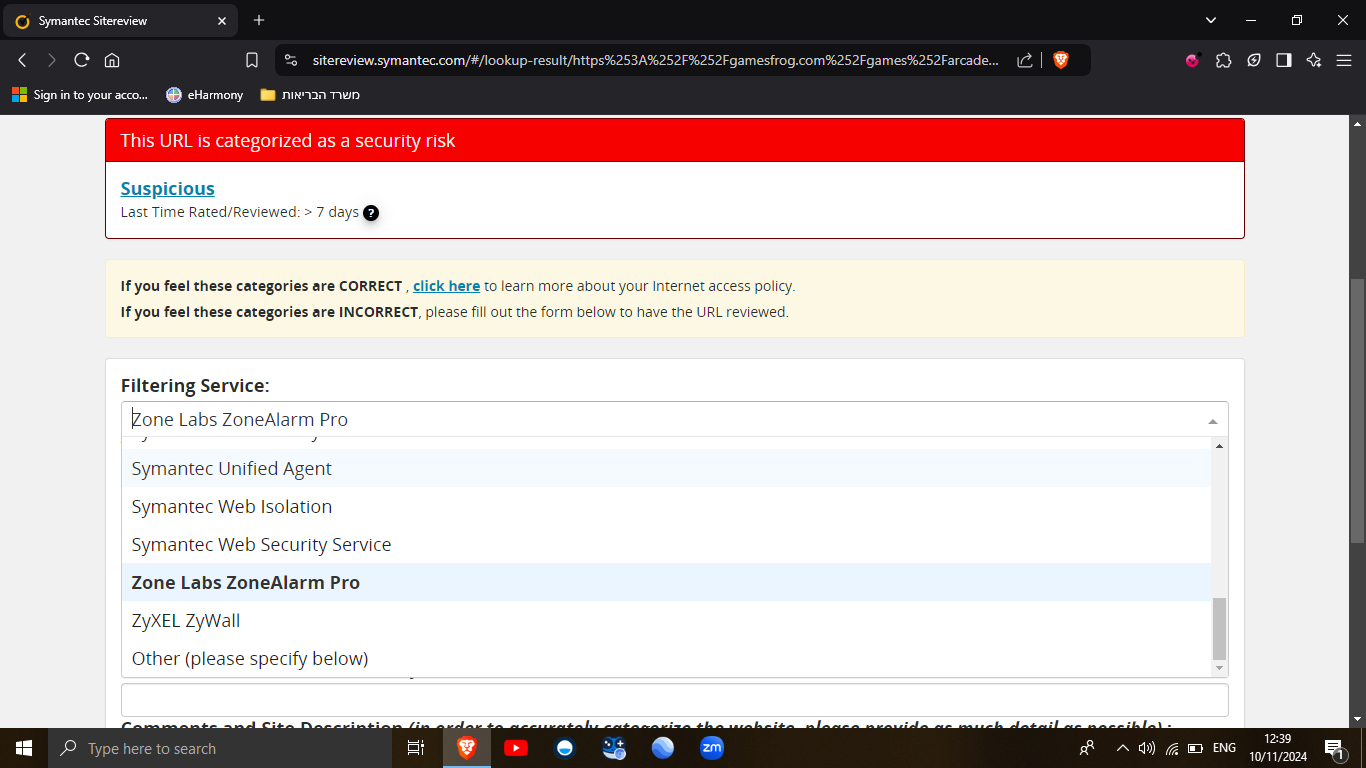This screenshot has height=768, width=1366.
Task: Launch YouTube from the taskbar
Action: [x=516, y=748]
